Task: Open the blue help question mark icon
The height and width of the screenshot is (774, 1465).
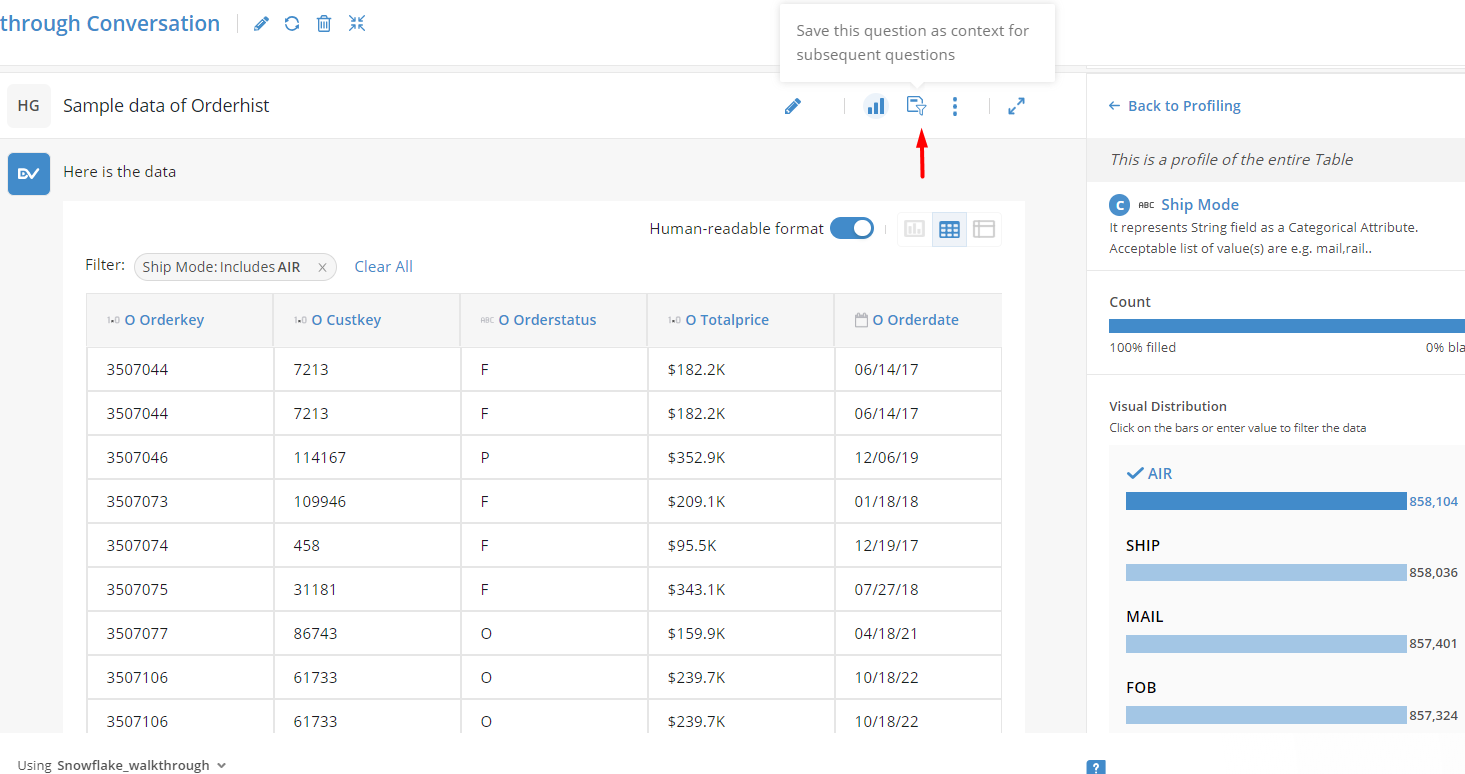Action: pos(1096,767)
